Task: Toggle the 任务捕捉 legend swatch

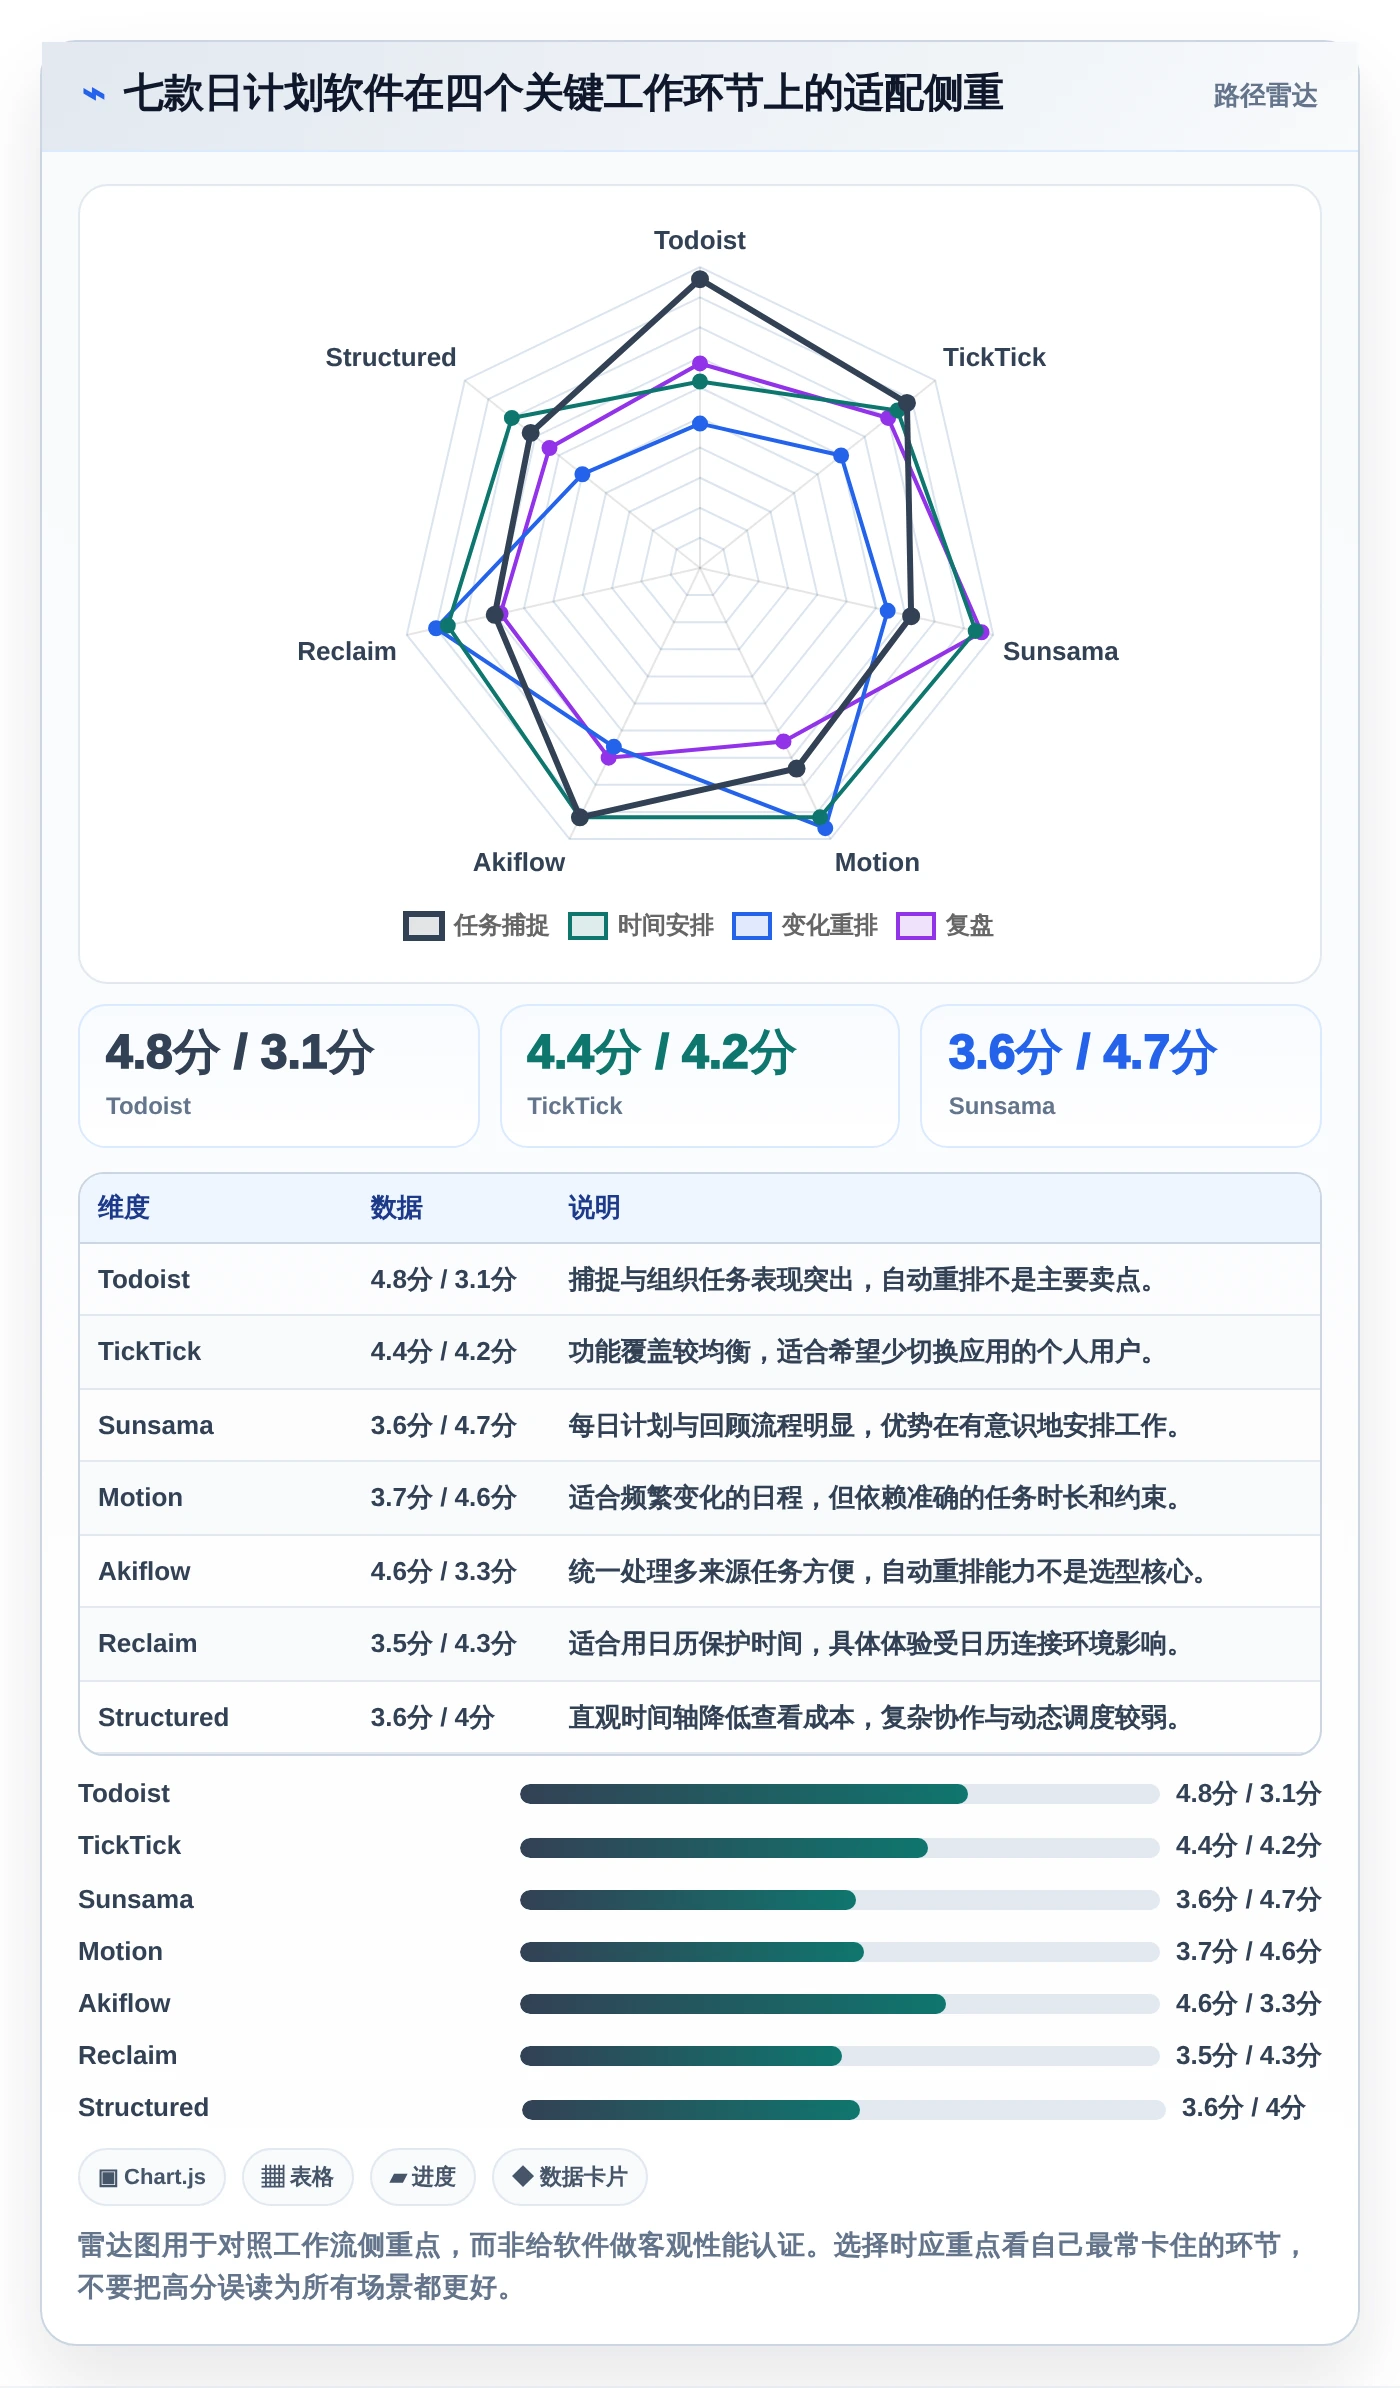Action: click(423, 926)
